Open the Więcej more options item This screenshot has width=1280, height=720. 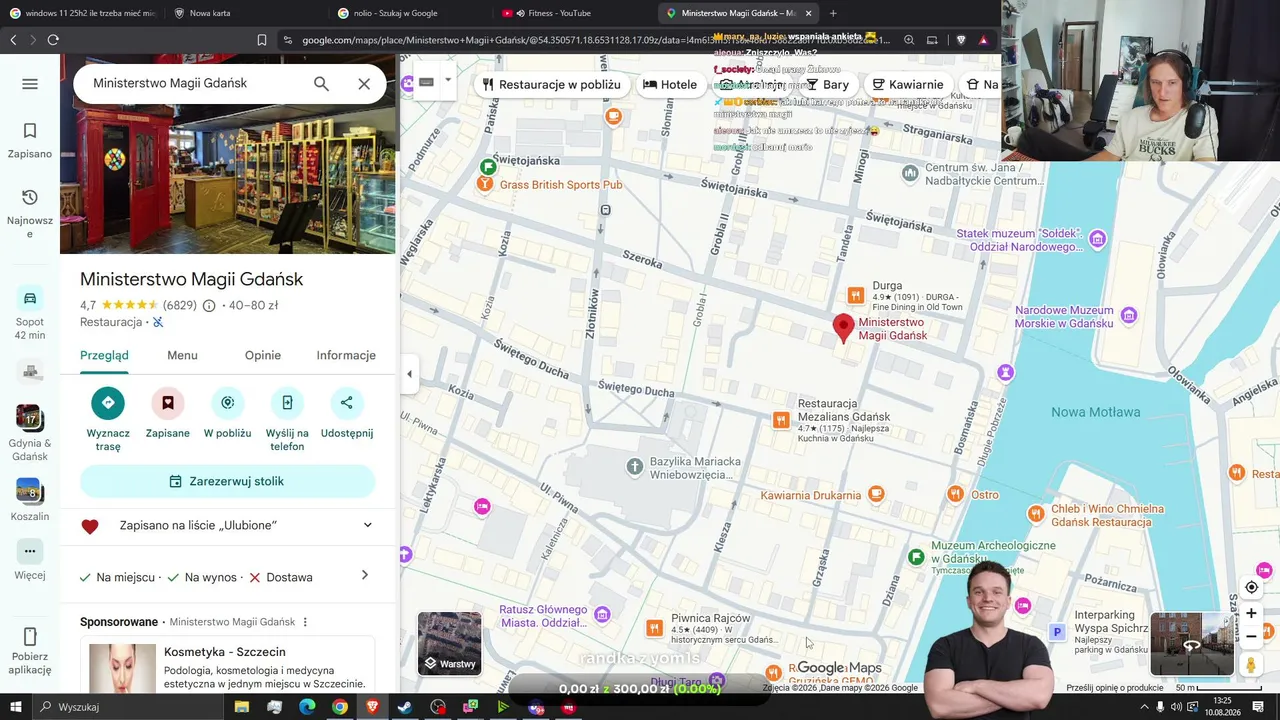click(30, 560)
